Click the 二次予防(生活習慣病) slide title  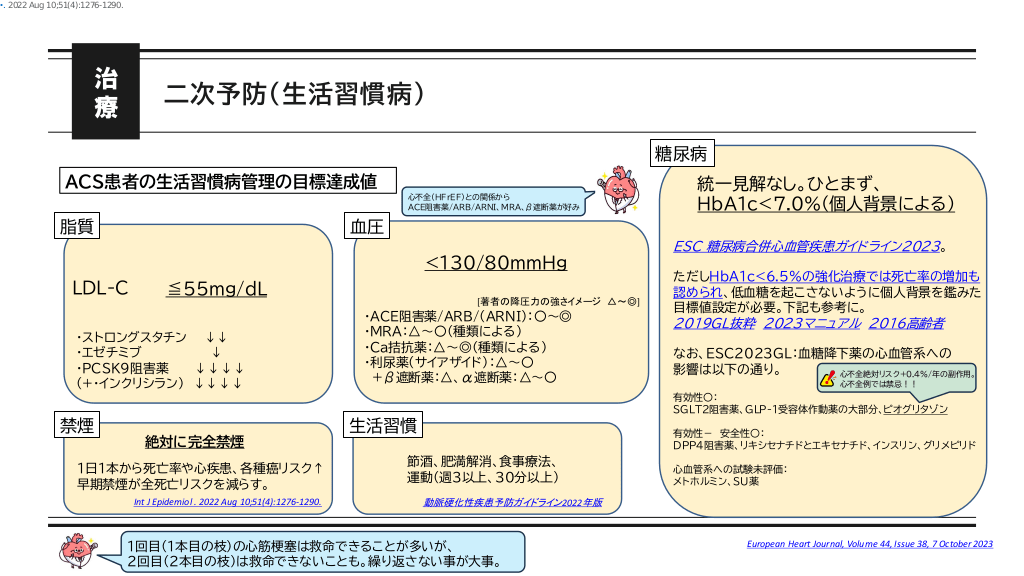click(x=294, y=94)
